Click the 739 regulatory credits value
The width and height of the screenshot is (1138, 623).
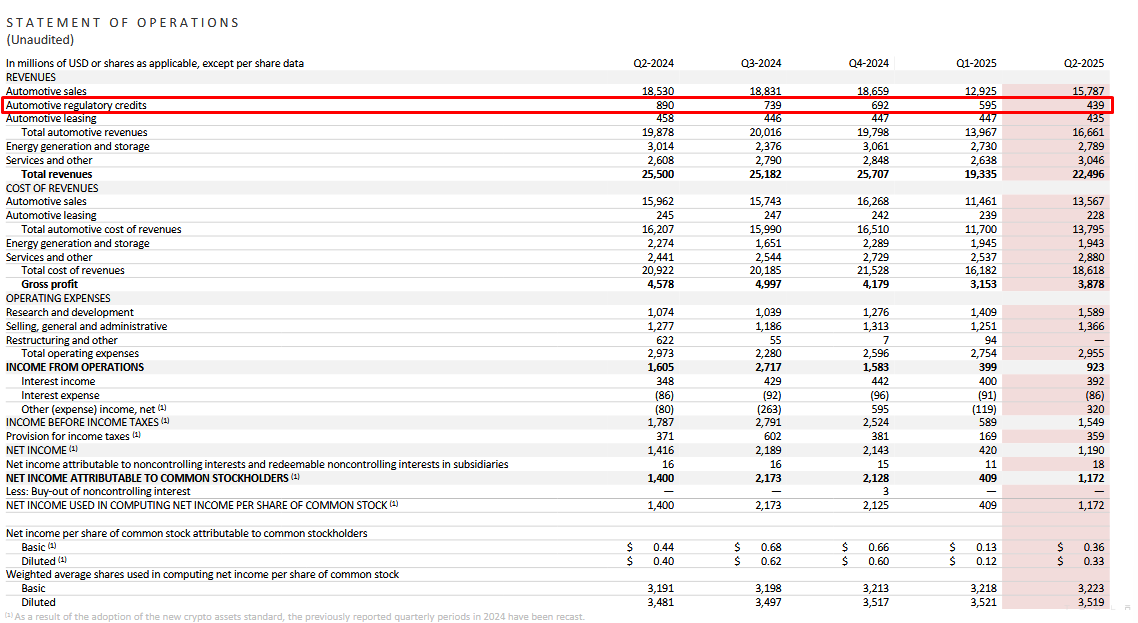[x=772, y=105]
